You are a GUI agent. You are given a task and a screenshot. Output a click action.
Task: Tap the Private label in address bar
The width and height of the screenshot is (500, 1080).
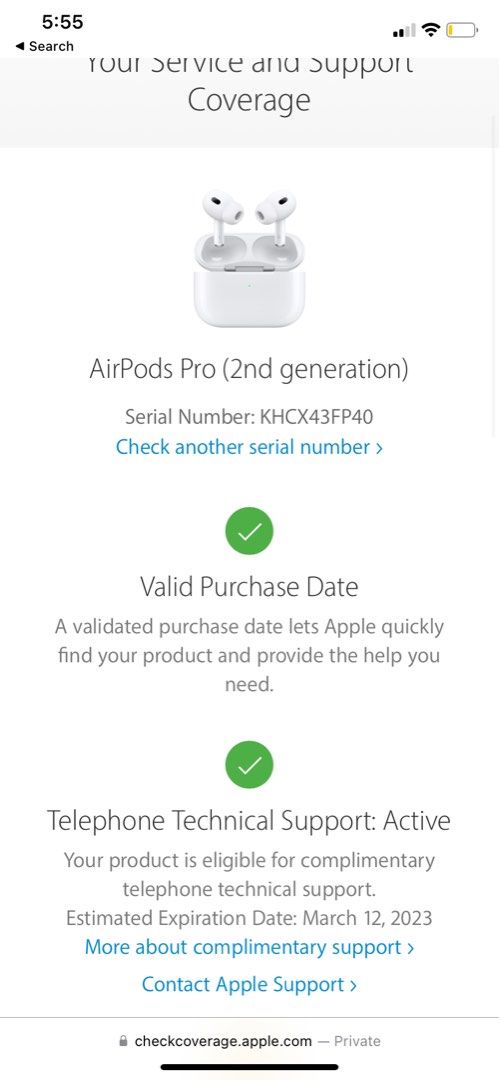click(357, 1041)
